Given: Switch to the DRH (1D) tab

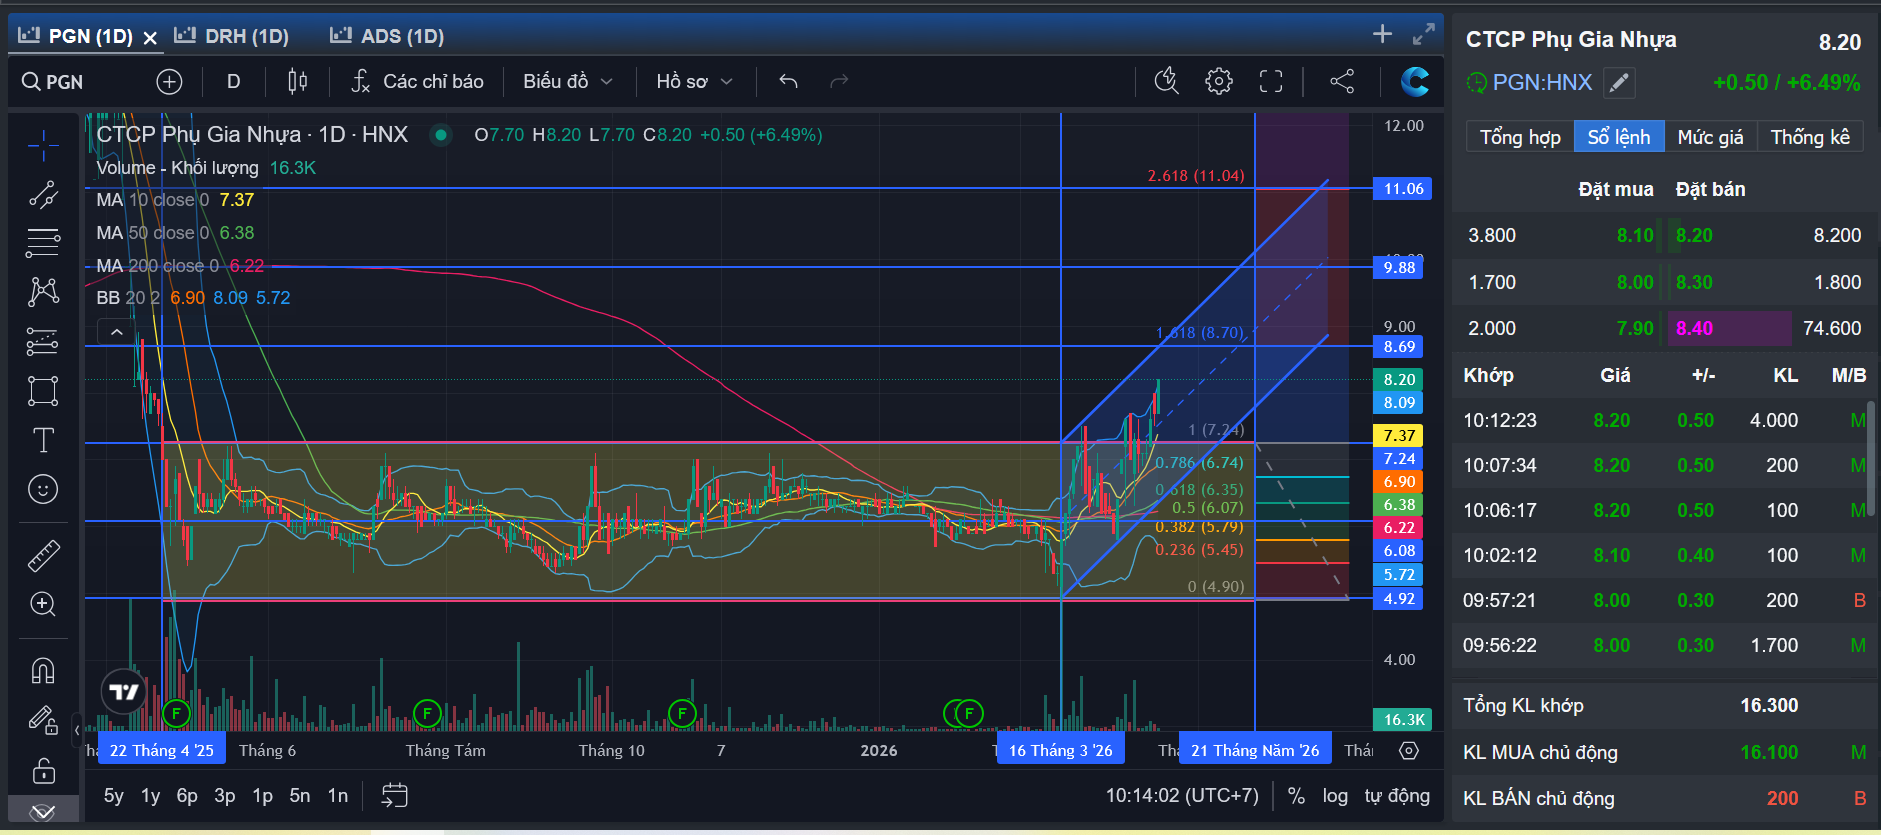Looking at the screenshot, I should (232, 36).
